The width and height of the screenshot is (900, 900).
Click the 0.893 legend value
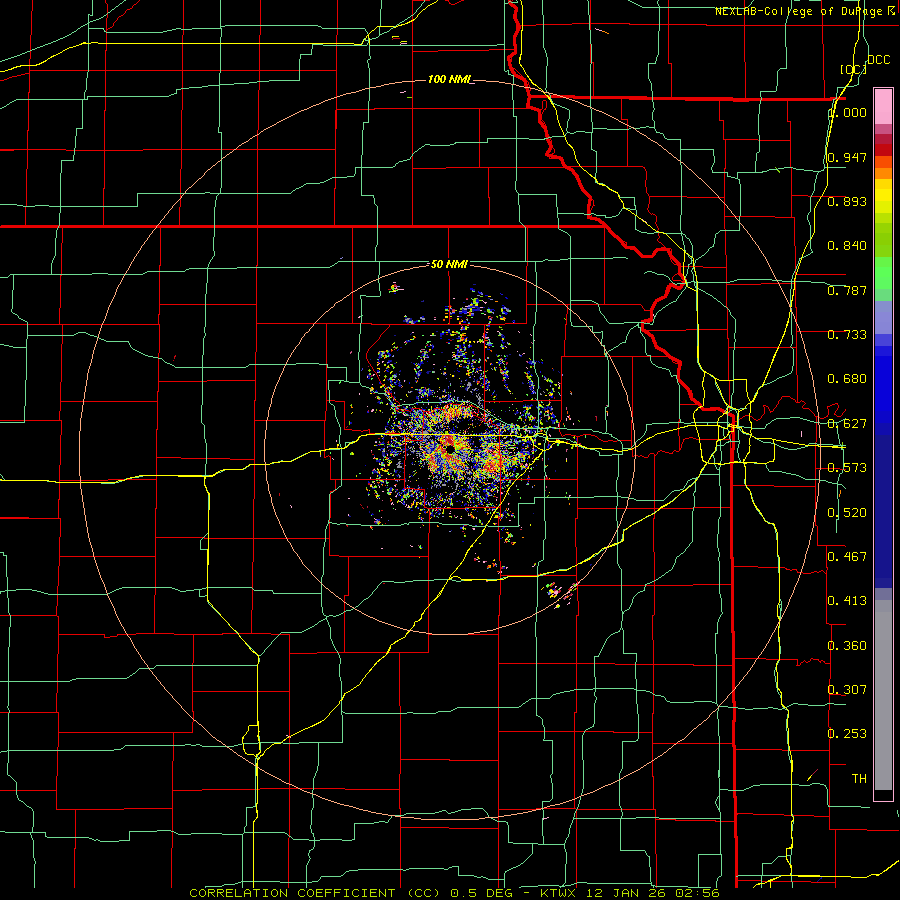point(847,201)
